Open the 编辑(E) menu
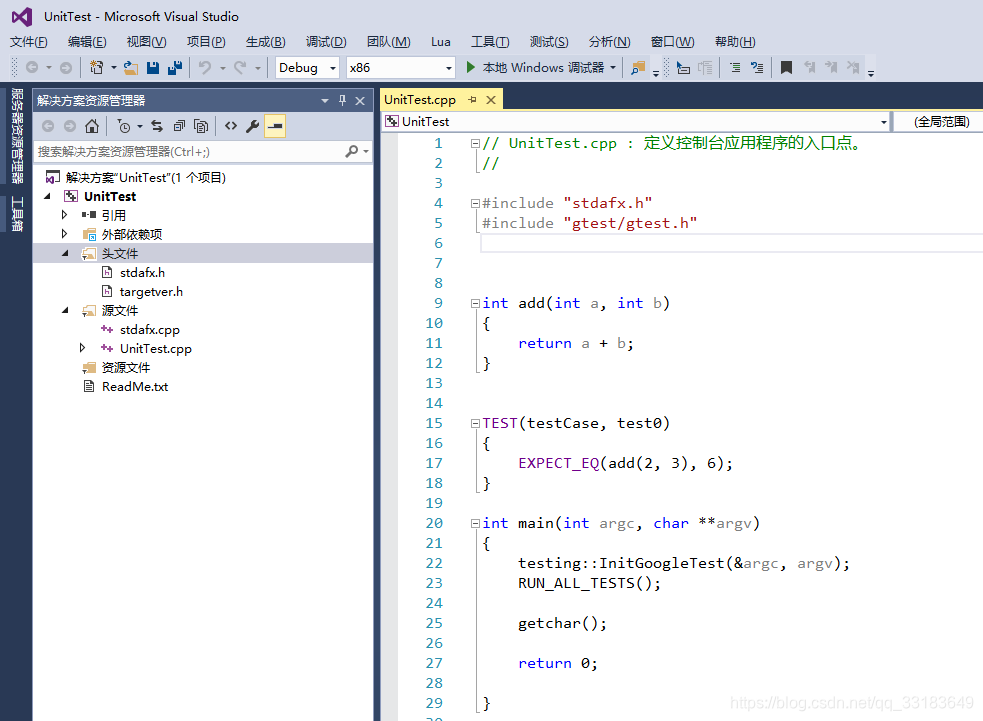The image size is (983, 721). click(x=87, y=42)
